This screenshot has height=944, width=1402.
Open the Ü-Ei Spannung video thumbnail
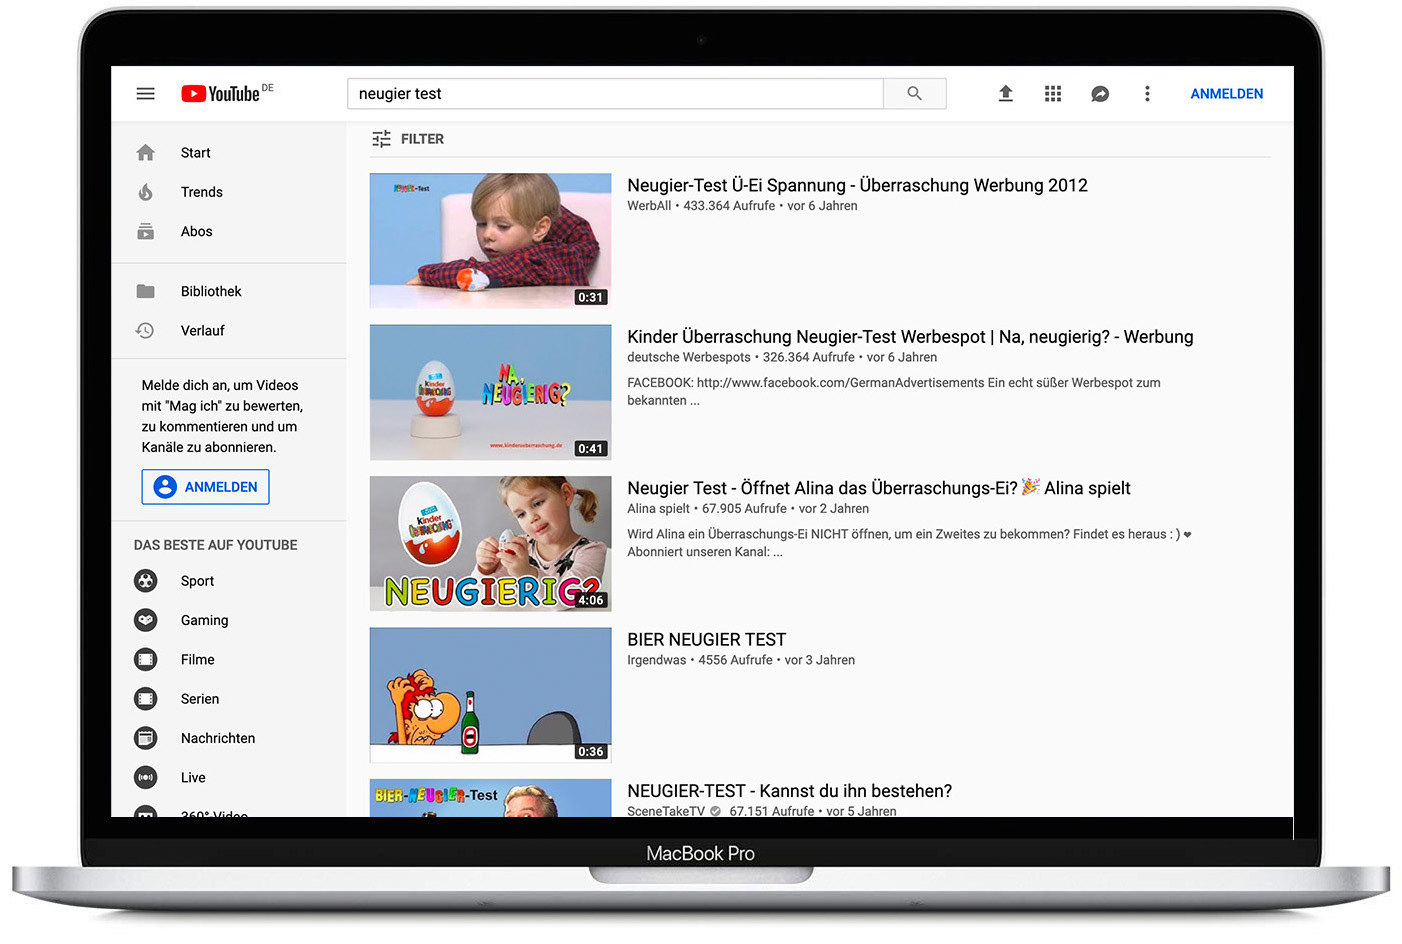click(x=490, y=241)
